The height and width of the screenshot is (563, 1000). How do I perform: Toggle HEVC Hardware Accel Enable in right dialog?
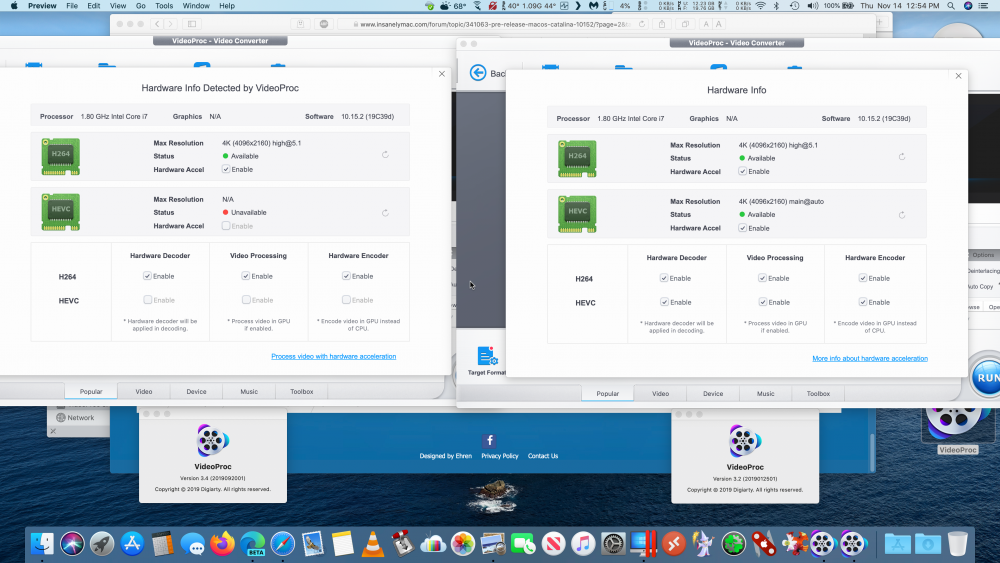[x=742, y=228]
